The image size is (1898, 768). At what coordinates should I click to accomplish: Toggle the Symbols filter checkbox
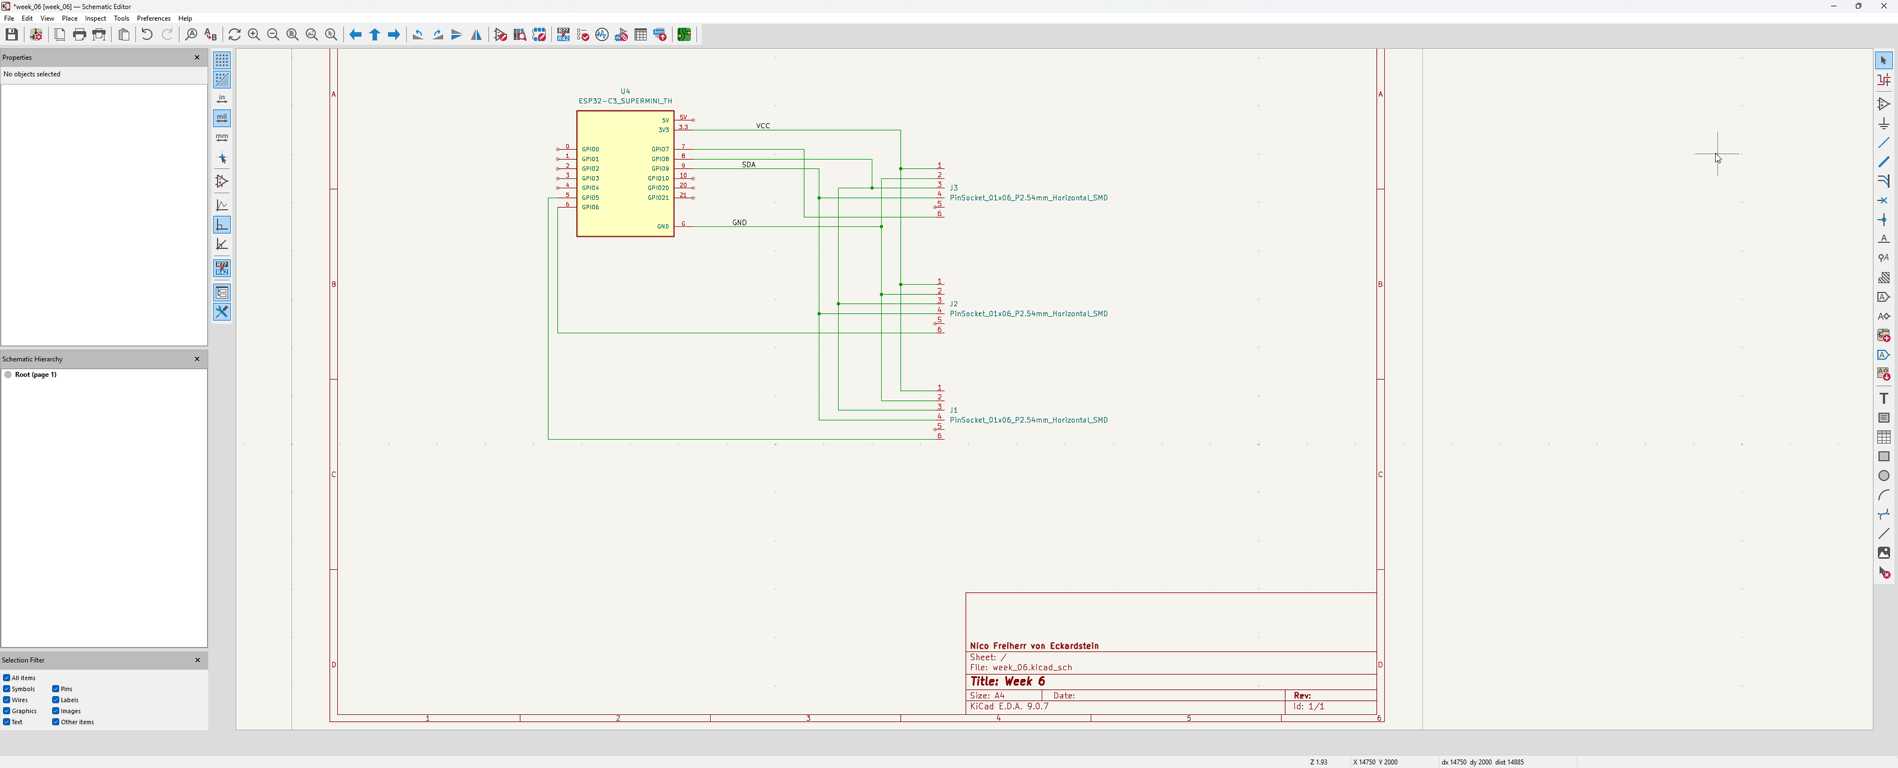[x=7, y=689]
